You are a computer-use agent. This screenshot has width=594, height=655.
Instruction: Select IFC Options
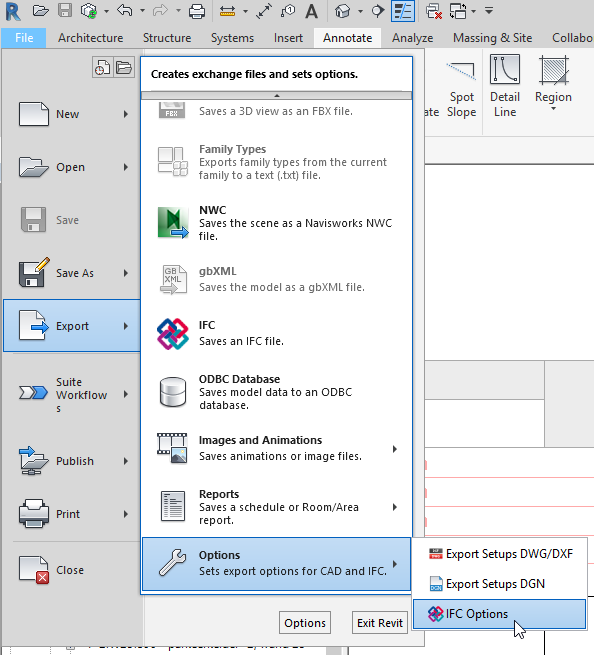[x=500, y=614]
